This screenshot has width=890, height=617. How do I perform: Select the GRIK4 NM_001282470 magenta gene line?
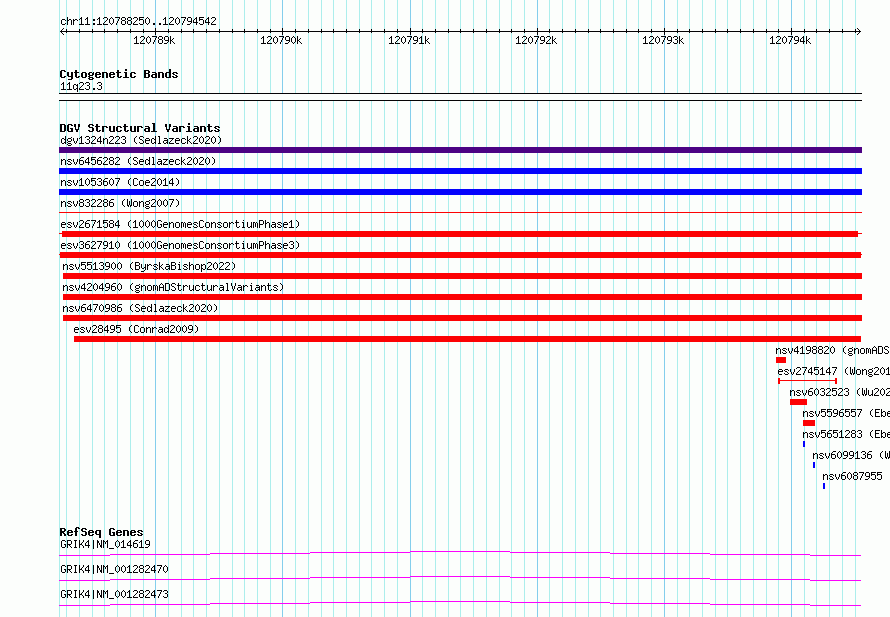tap(460, 578)
